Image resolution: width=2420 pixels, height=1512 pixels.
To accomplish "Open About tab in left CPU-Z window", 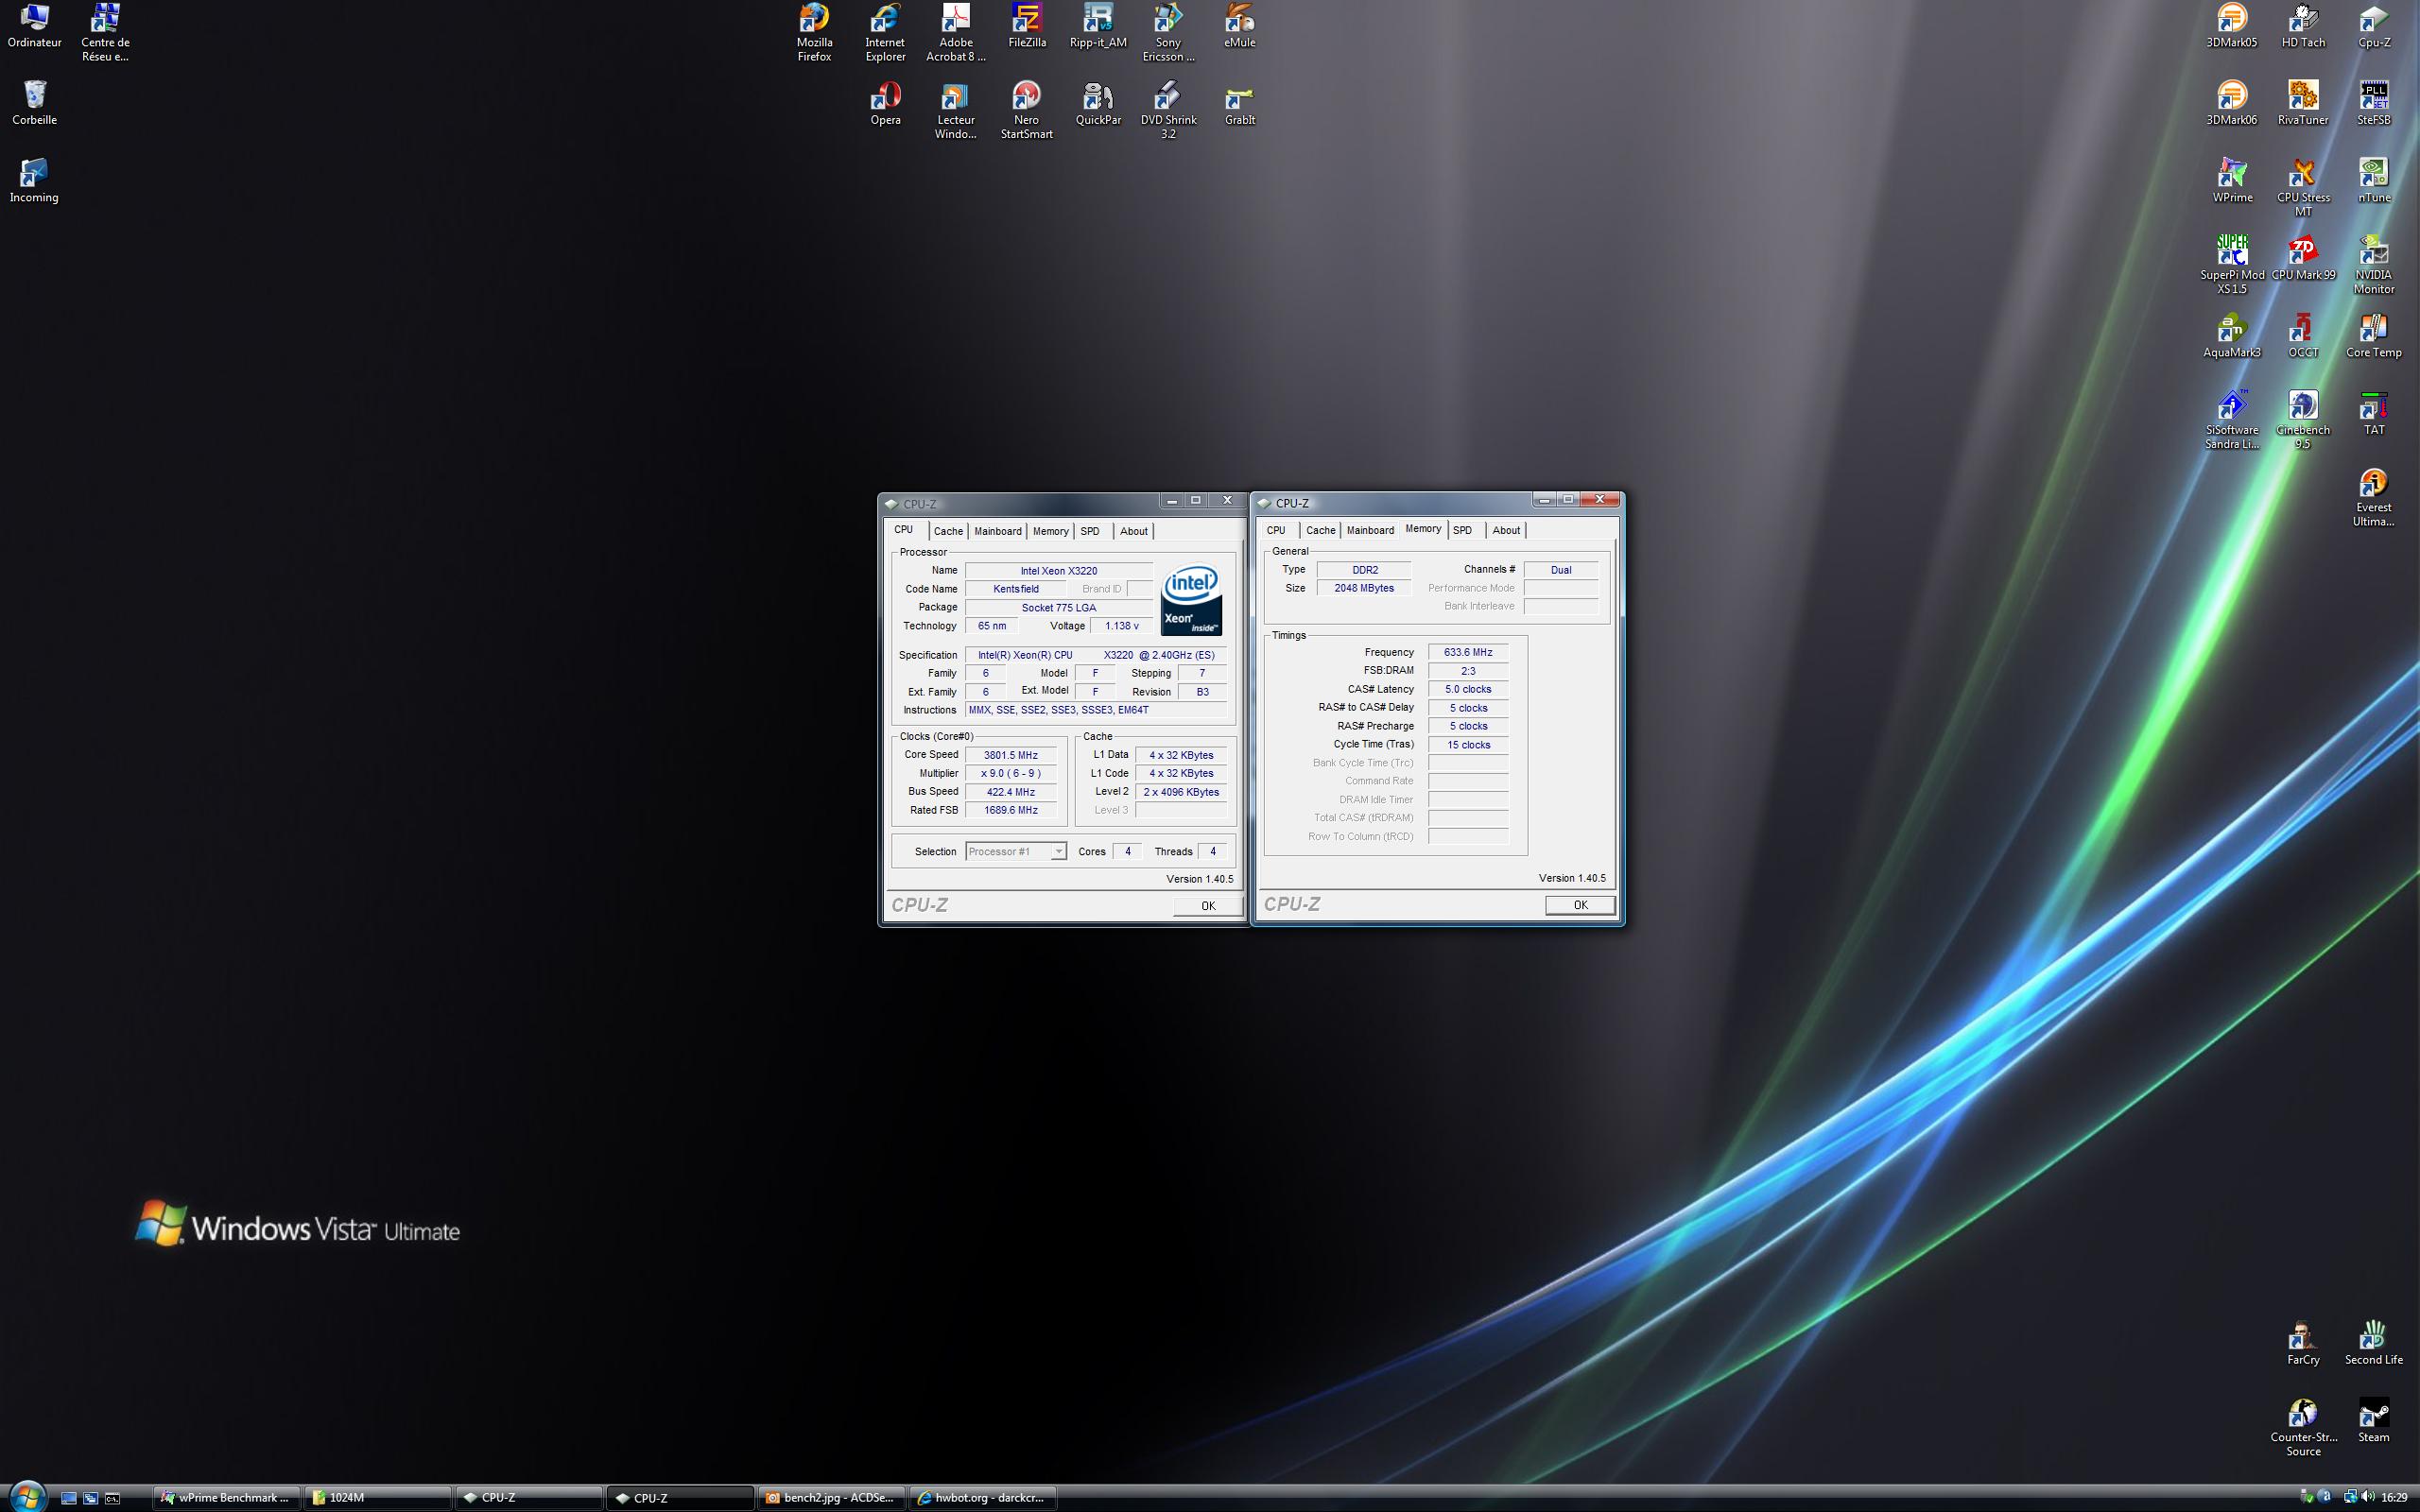I will pyautogui.click(x=1133, y=531).
